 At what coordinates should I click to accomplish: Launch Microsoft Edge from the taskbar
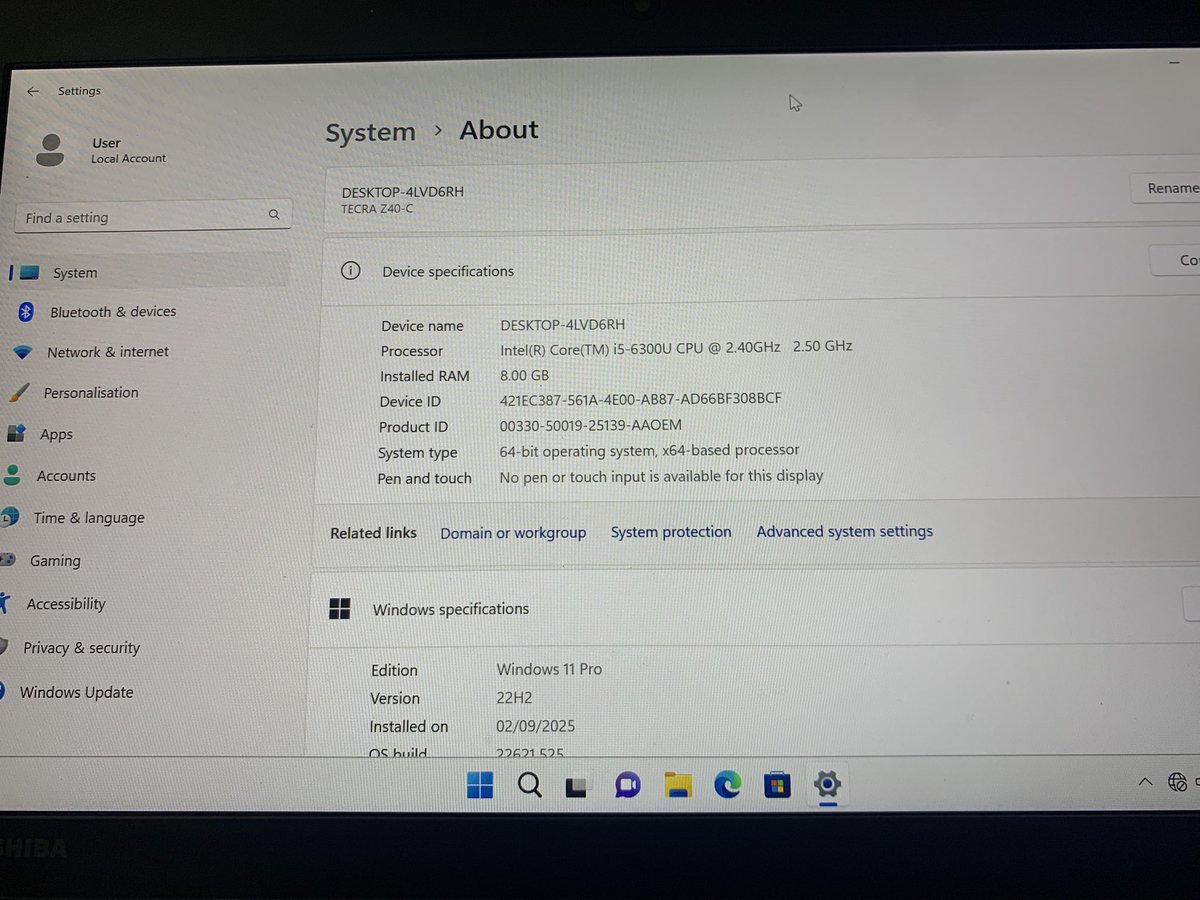click(728, 785)
